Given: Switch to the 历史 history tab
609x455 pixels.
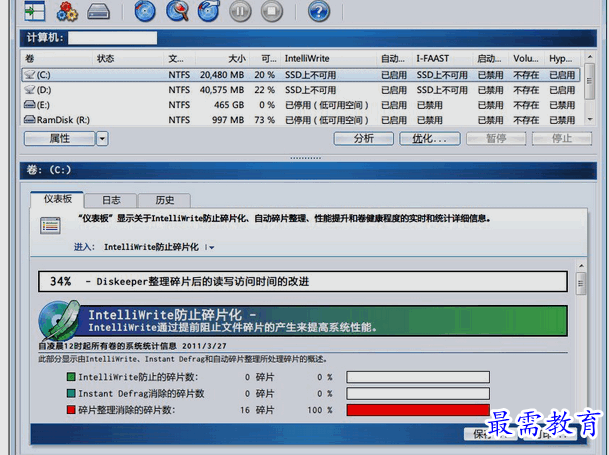Looking at the screenshot, I should point(165,200).
